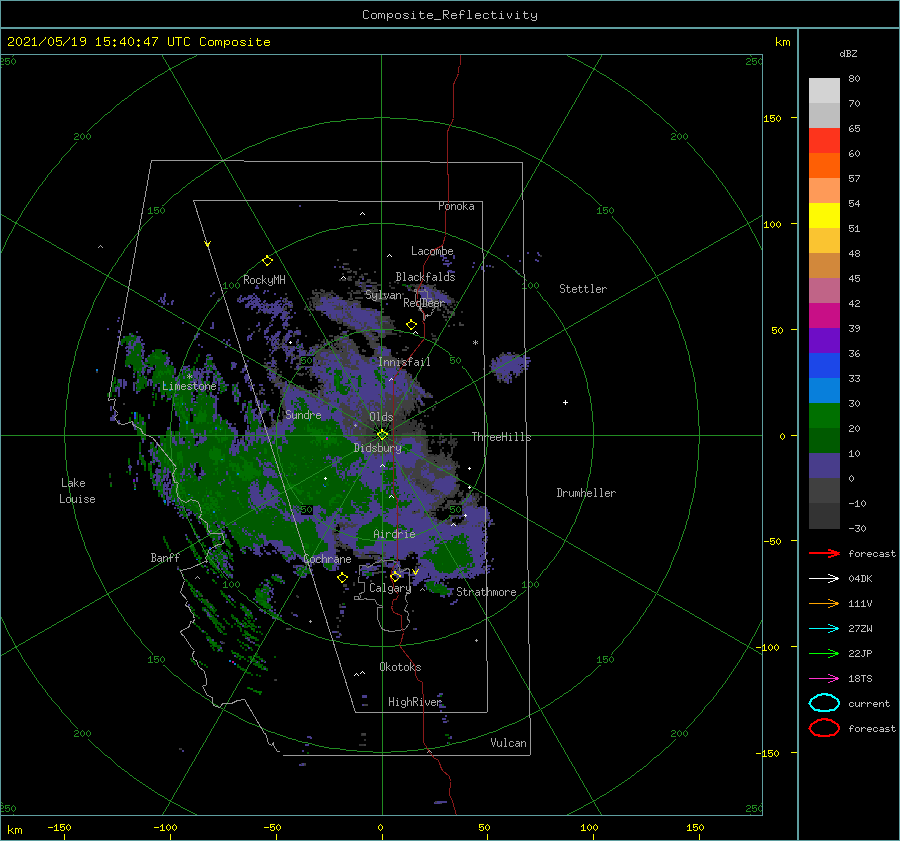Screen dimensions: 900x841
Task: Select the dark gray -10 dBZ swatch
Action: pyautogui.click(x=824, y=516)
